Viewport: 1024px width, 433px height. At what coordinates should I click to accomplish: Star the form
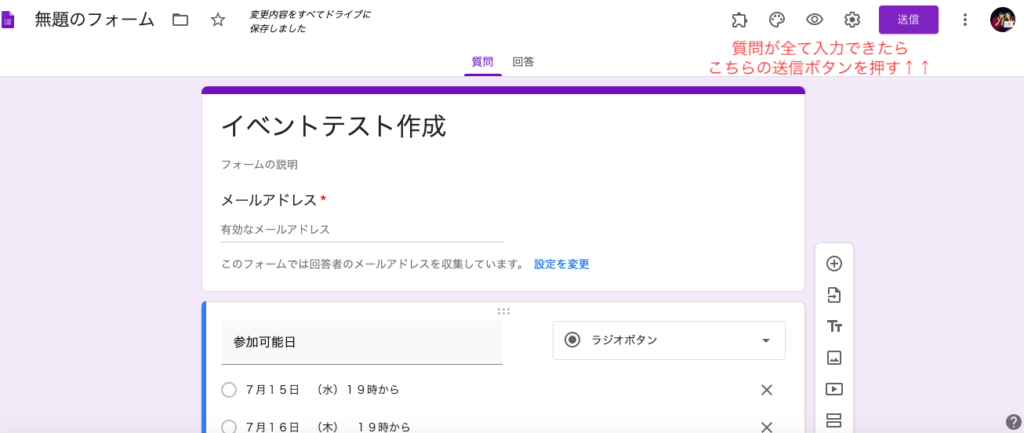coord(217,20)
